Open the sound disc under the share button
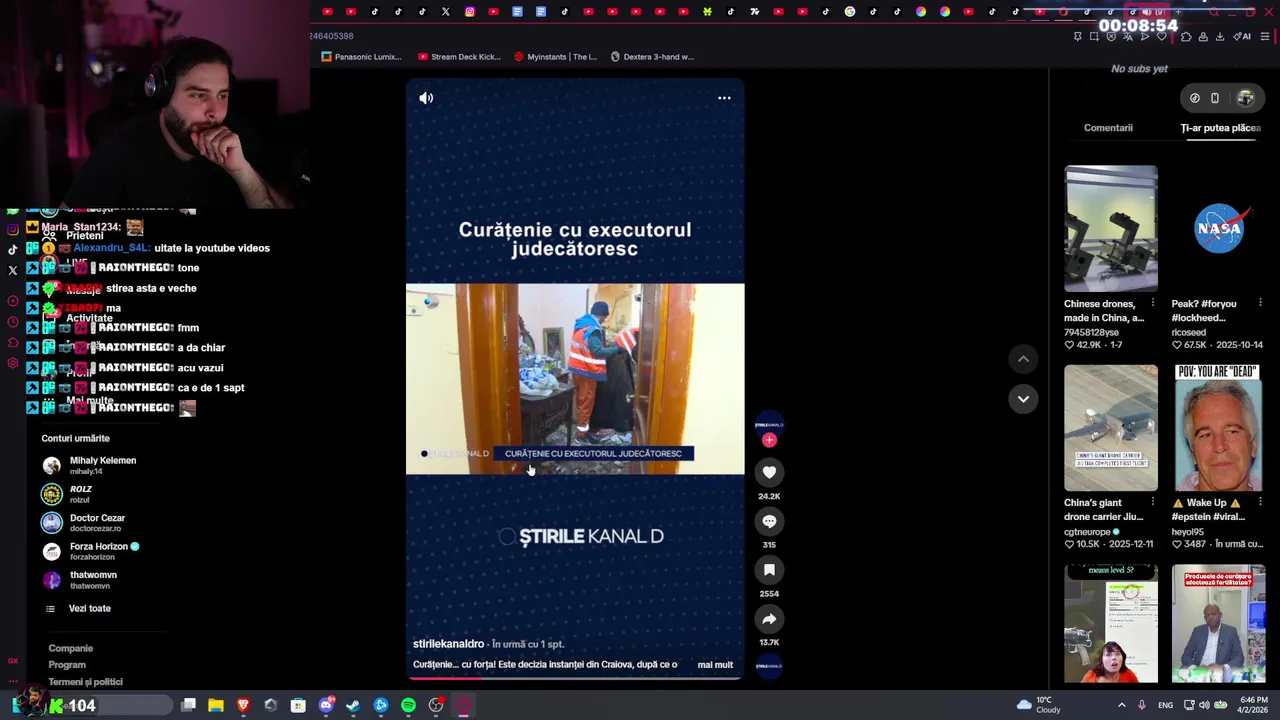1280x720 pixels. (769, 665)
